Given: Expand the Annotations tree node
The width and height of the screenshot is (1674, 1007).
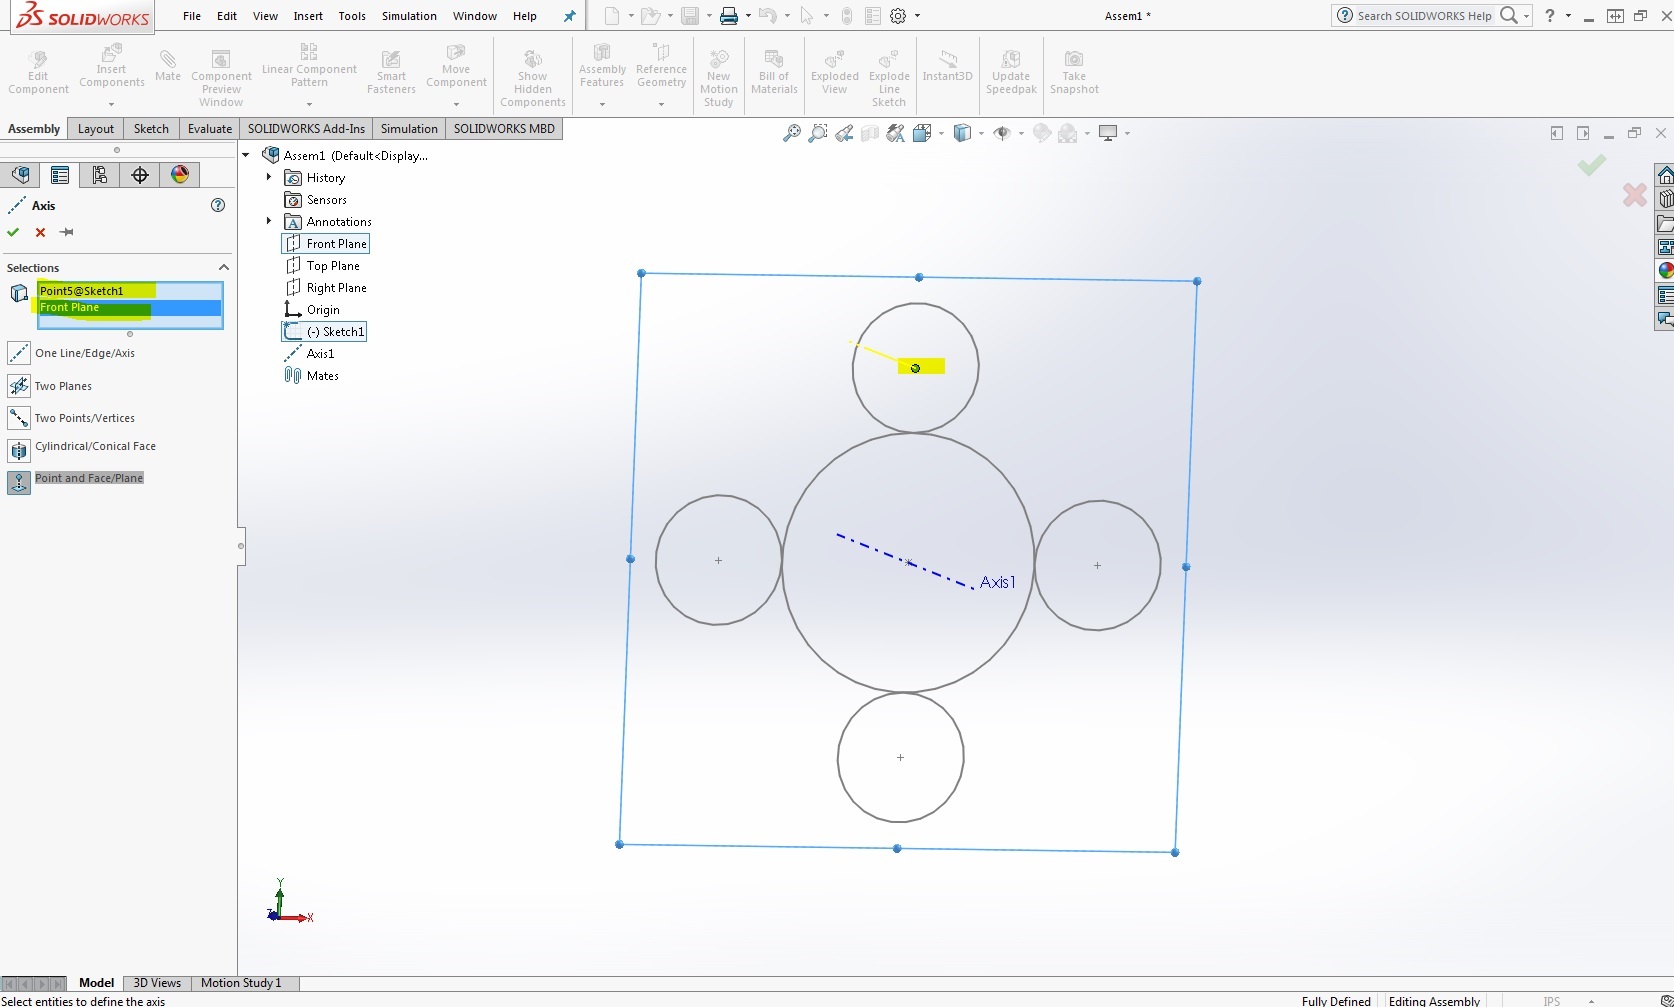Looking at the screenshot, I should 268,221.
